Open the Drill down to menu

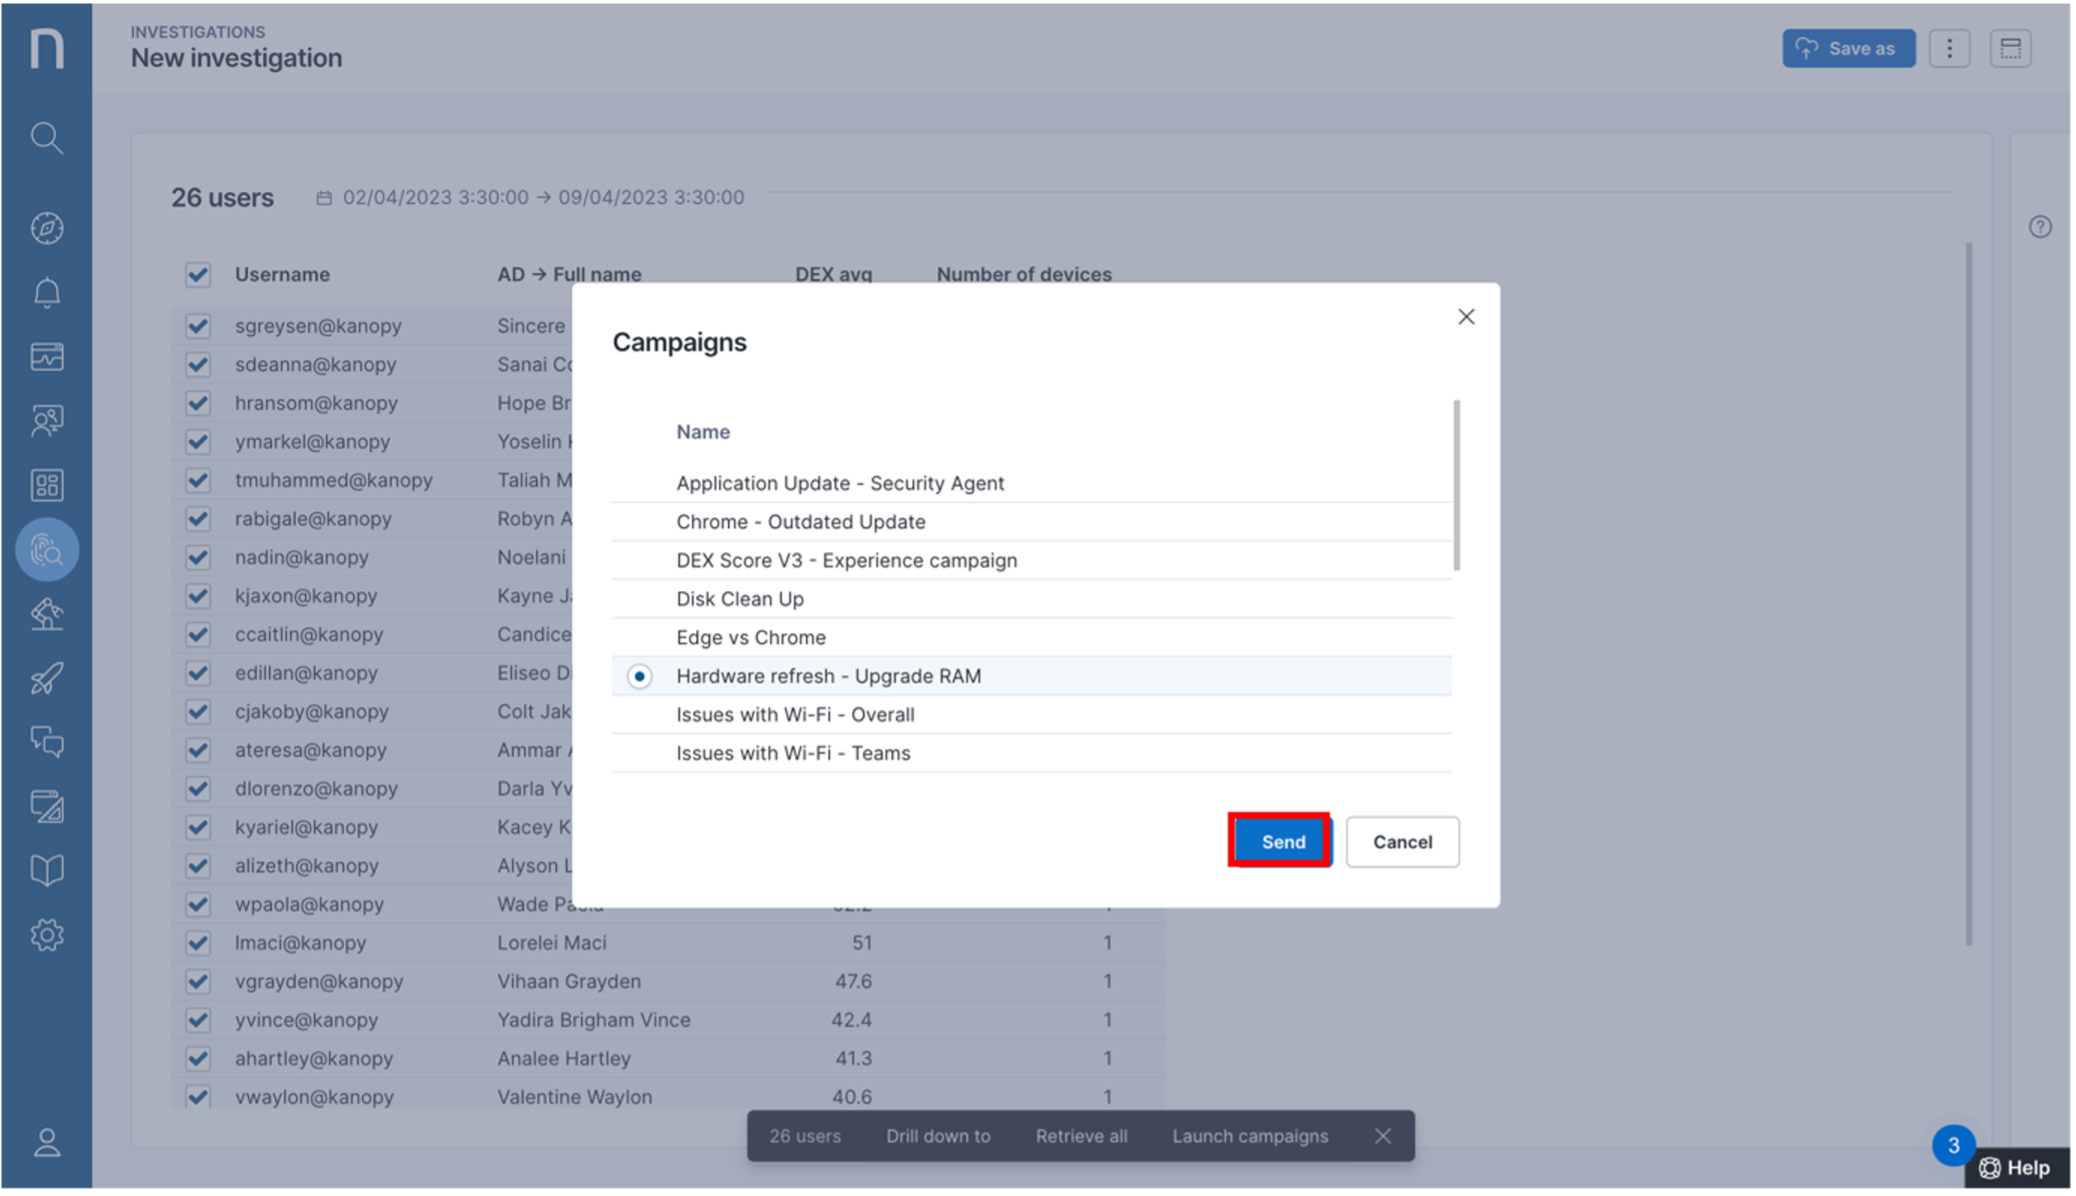pyautogui.click(x=937, y=1136)
